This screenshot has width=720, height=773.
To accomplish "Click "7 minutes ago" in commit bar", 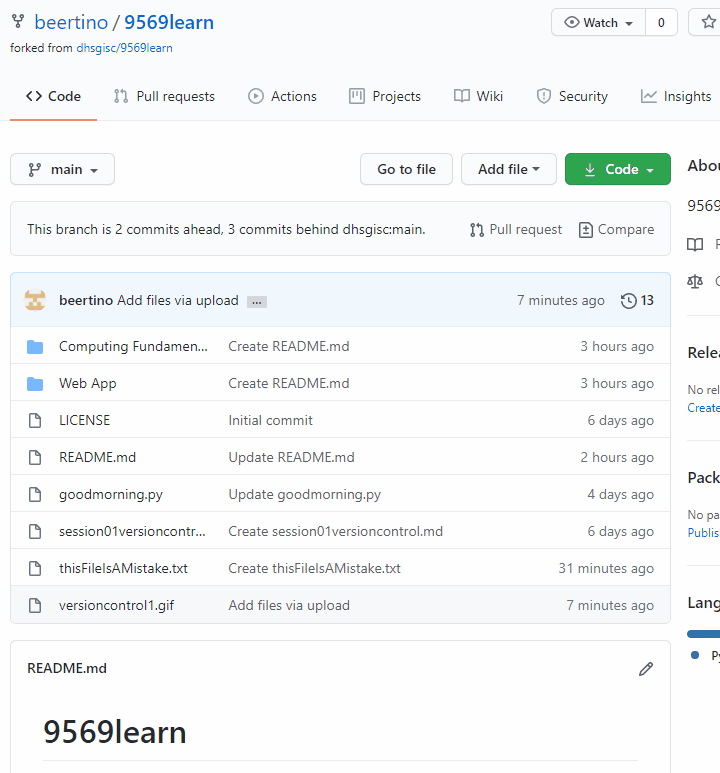I will (560, 300).
